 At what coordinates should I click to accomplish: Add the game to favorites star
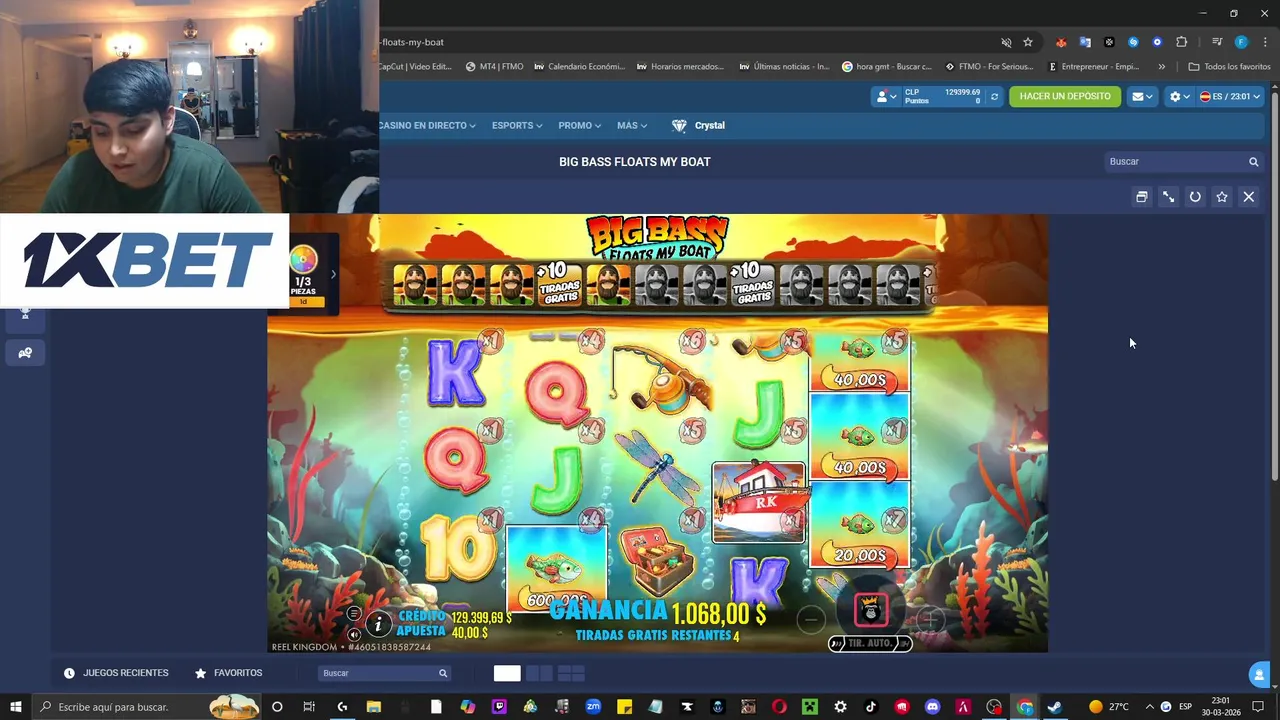[x=1222, y=197]
